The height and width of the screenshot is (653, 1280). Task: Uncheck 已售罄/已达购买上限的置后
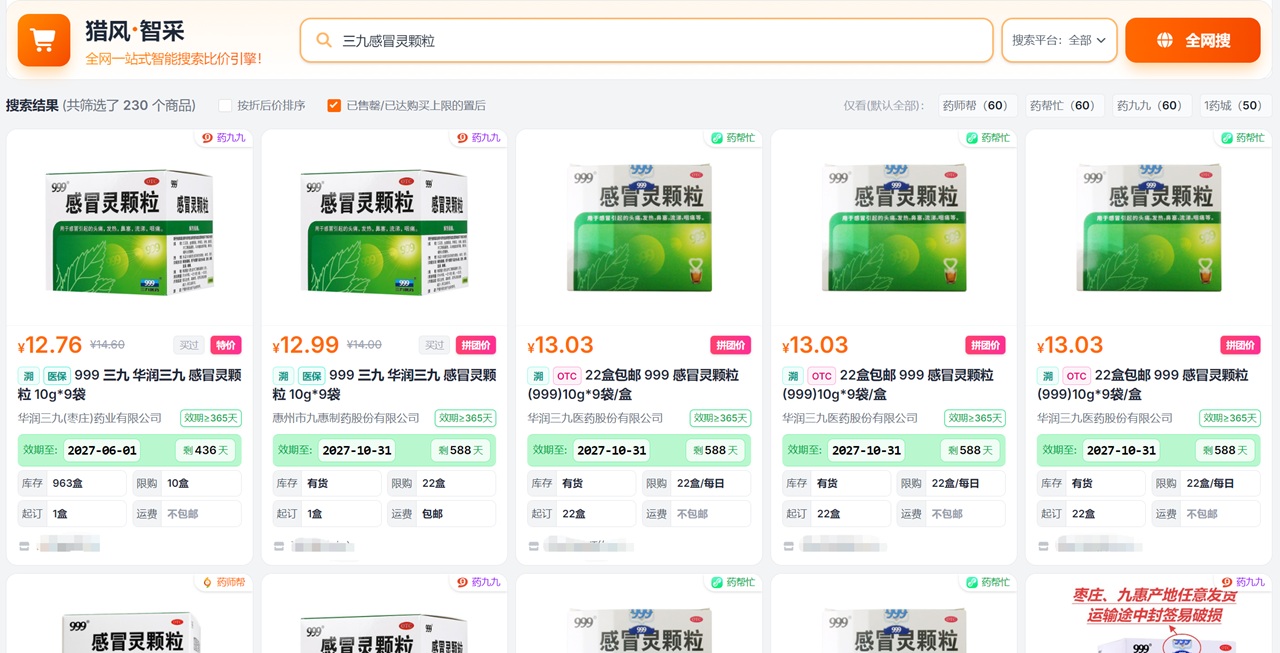[334, 105]
